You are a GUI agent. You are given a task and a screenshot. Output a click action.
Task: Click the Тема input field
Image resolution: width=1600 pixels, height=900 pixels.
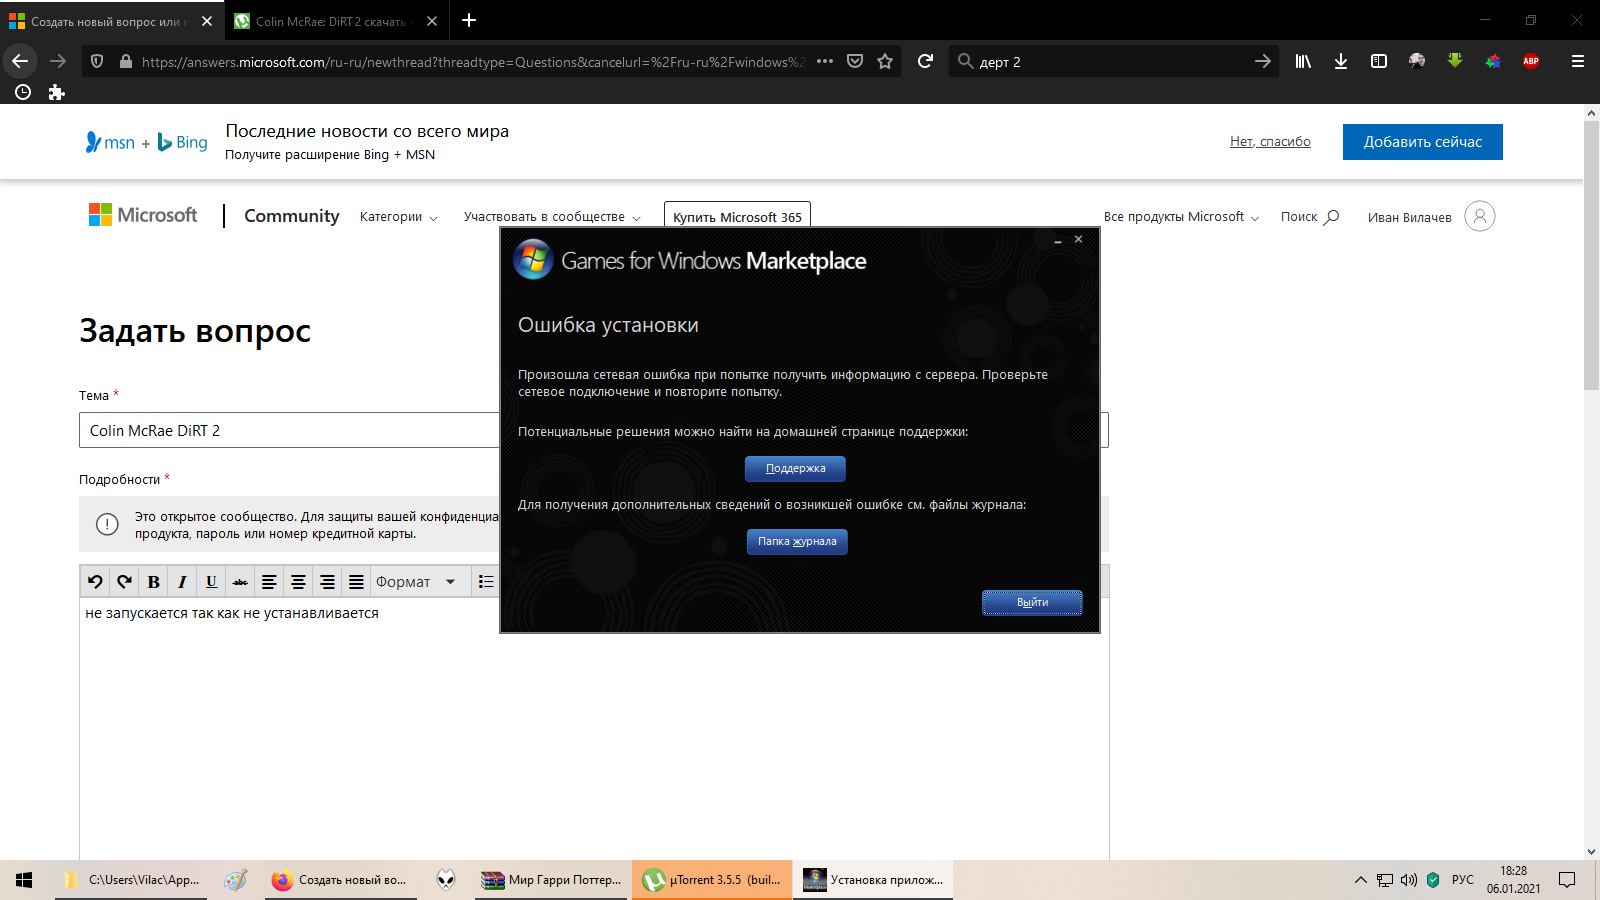coord(594,430)
